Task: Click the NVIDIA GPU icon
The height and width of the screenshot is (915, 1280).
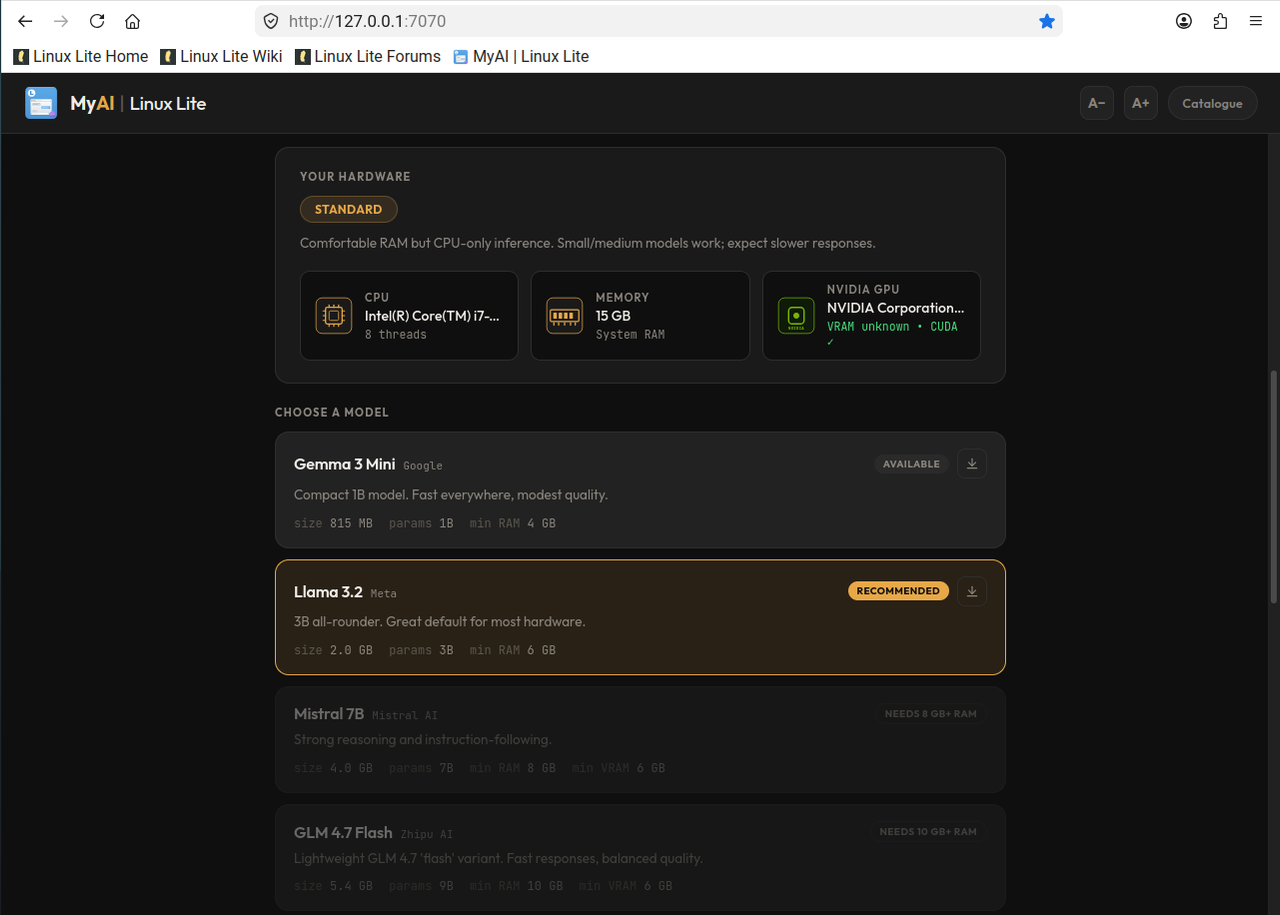Action: coord(797,315)
